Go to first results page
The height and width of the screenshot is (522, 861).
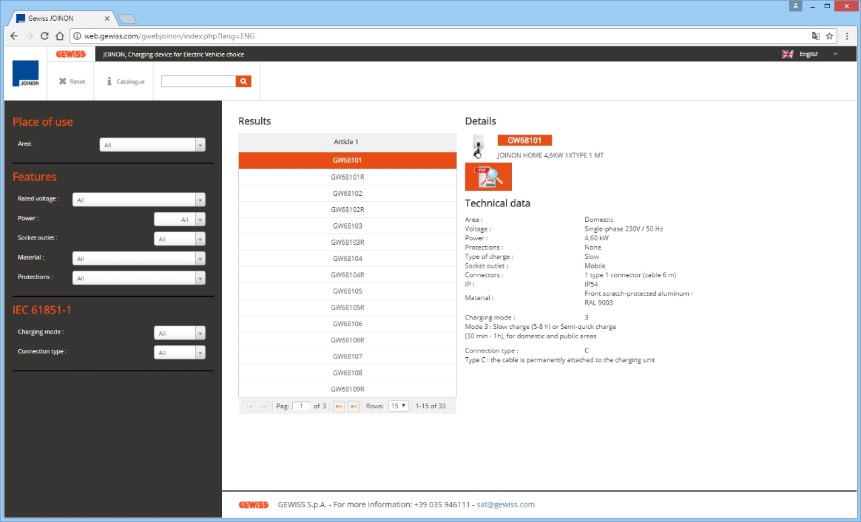[x=249, y=406]
